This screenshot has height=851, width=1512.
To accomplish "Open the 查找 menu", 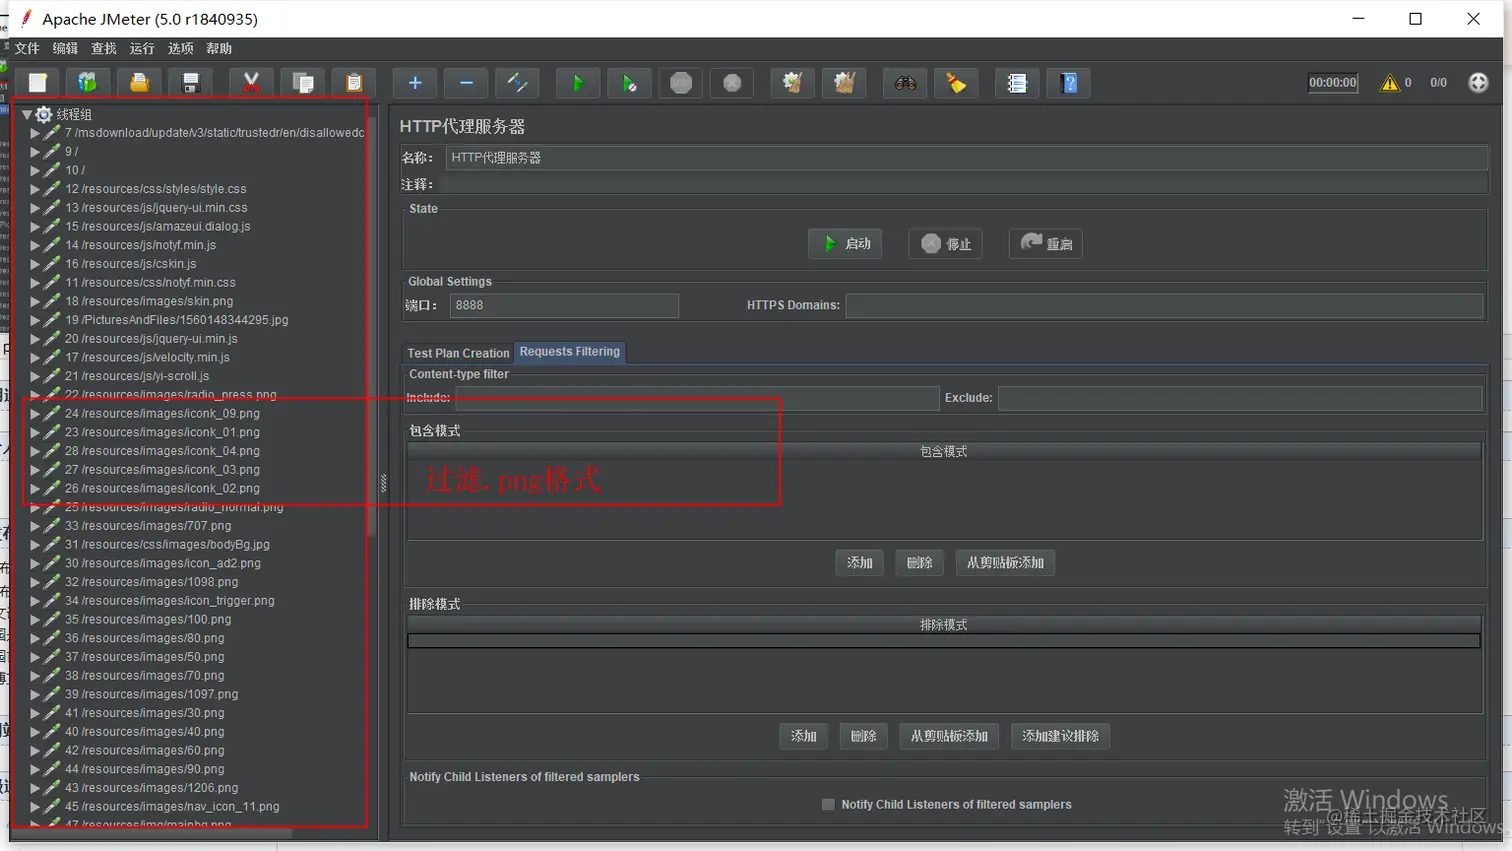I will (104, 48).
